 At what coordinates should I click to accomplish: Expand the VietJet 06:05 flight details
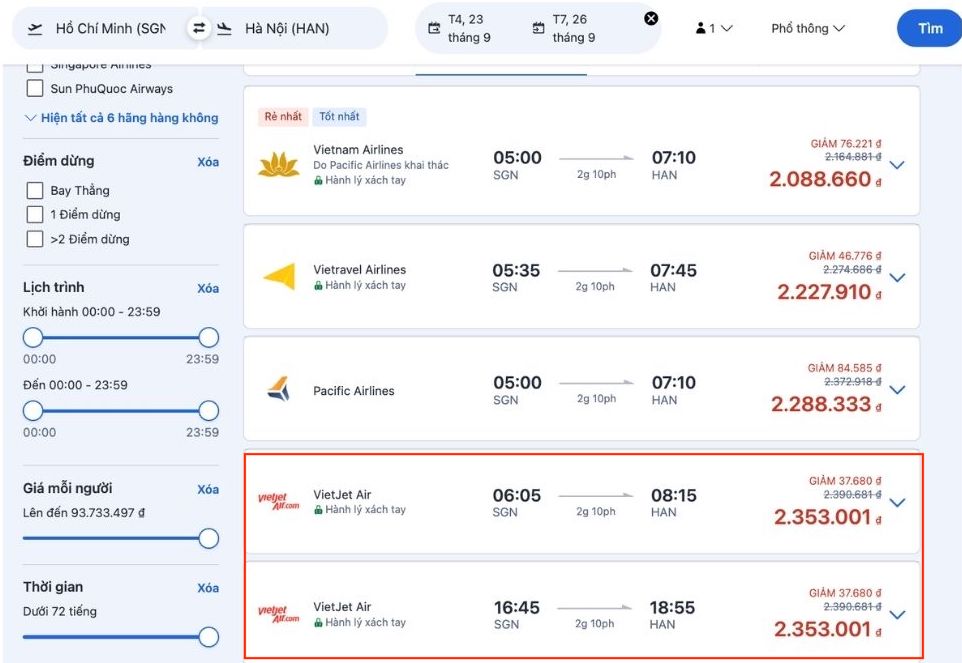click(x=897, y=503)
